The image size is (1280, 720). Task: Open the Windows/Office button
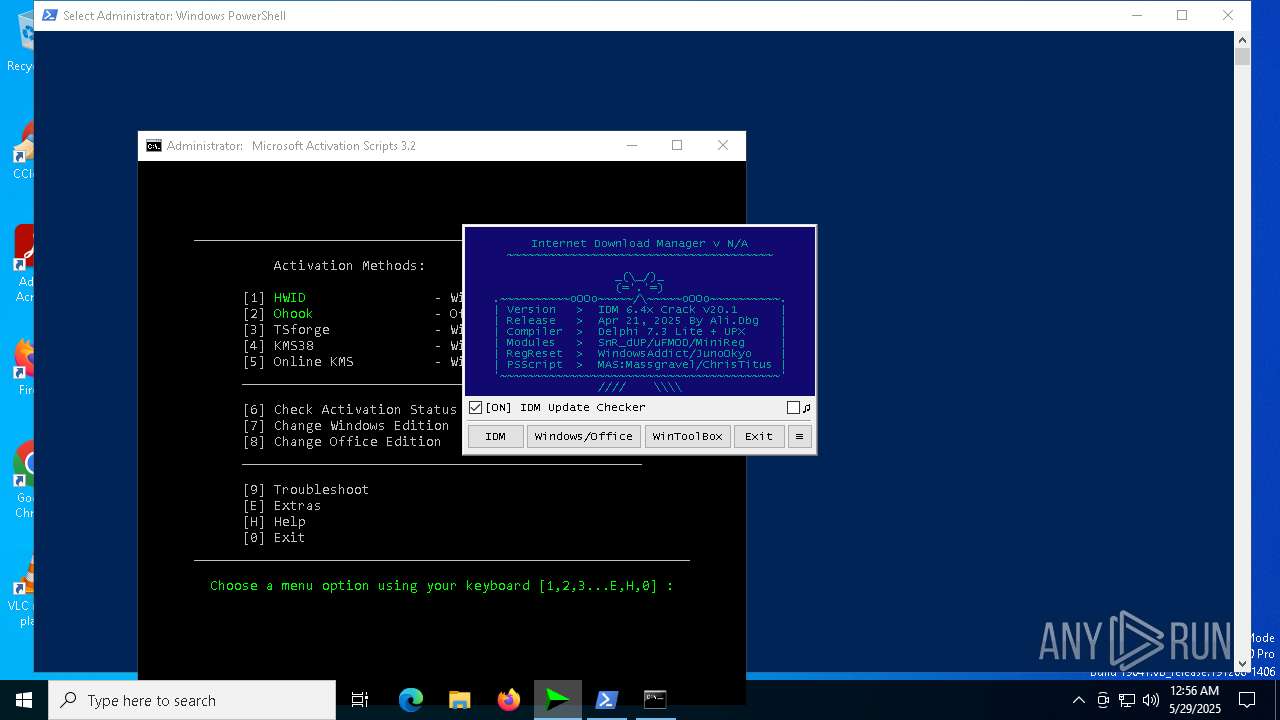(584, 436)
